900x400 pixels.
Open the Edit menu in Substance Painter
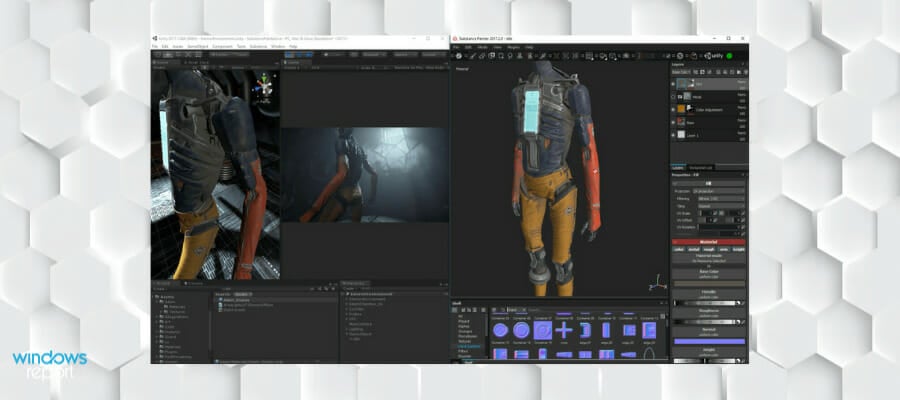tap(468, 47)
